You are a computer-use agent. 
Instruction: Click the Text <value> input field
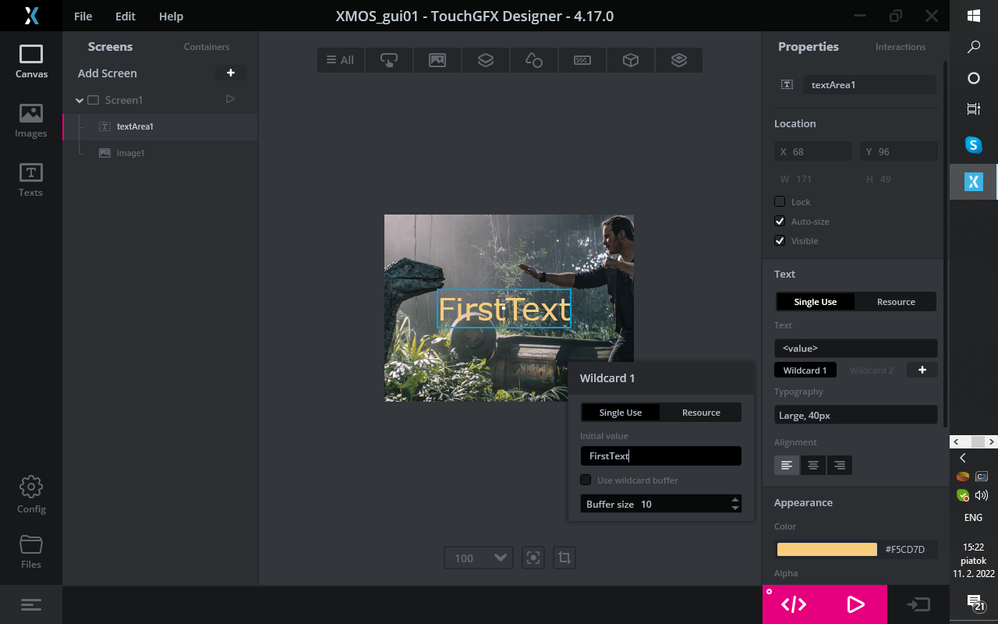(855, 348)
